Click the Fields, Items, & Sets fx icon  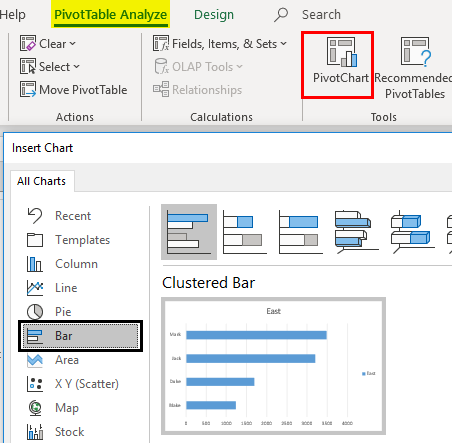click(x=161, y=43)
